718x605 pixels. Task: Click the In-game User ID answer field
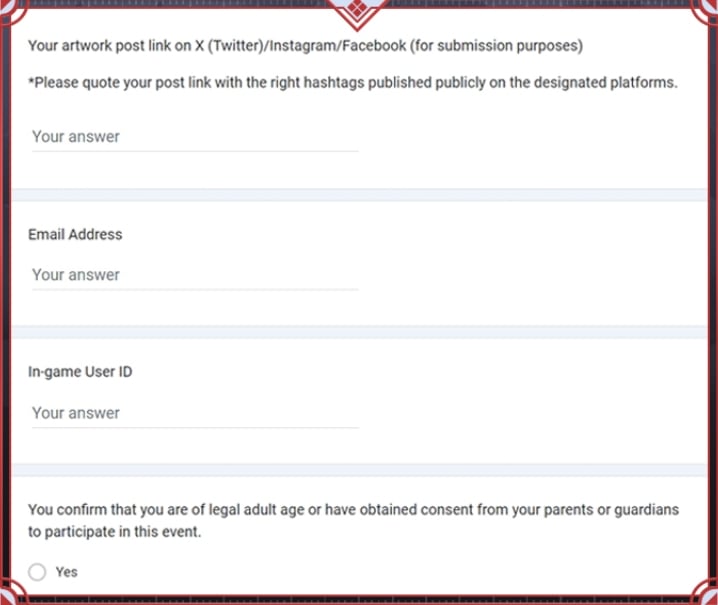coord(194,413)
